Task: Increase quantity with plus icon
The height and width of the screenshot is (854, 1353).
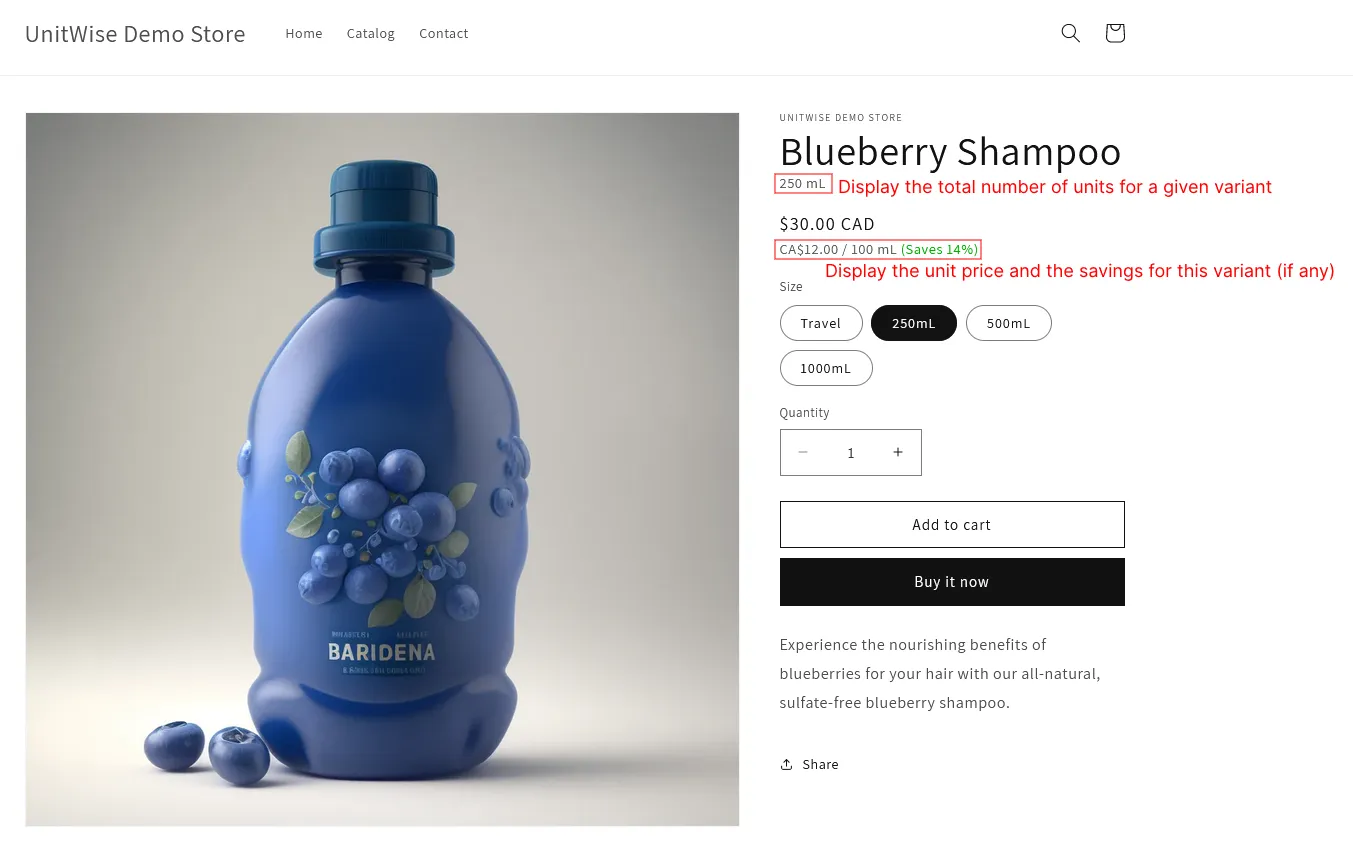Action: (898, 452)
